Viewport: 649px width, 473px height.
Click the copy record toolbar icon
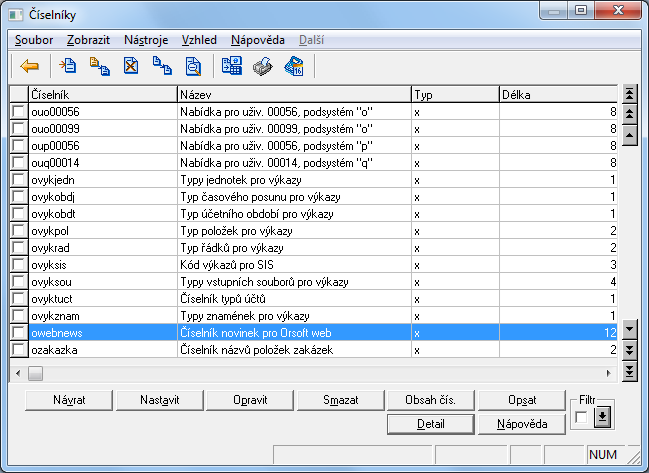click(99, 67)
